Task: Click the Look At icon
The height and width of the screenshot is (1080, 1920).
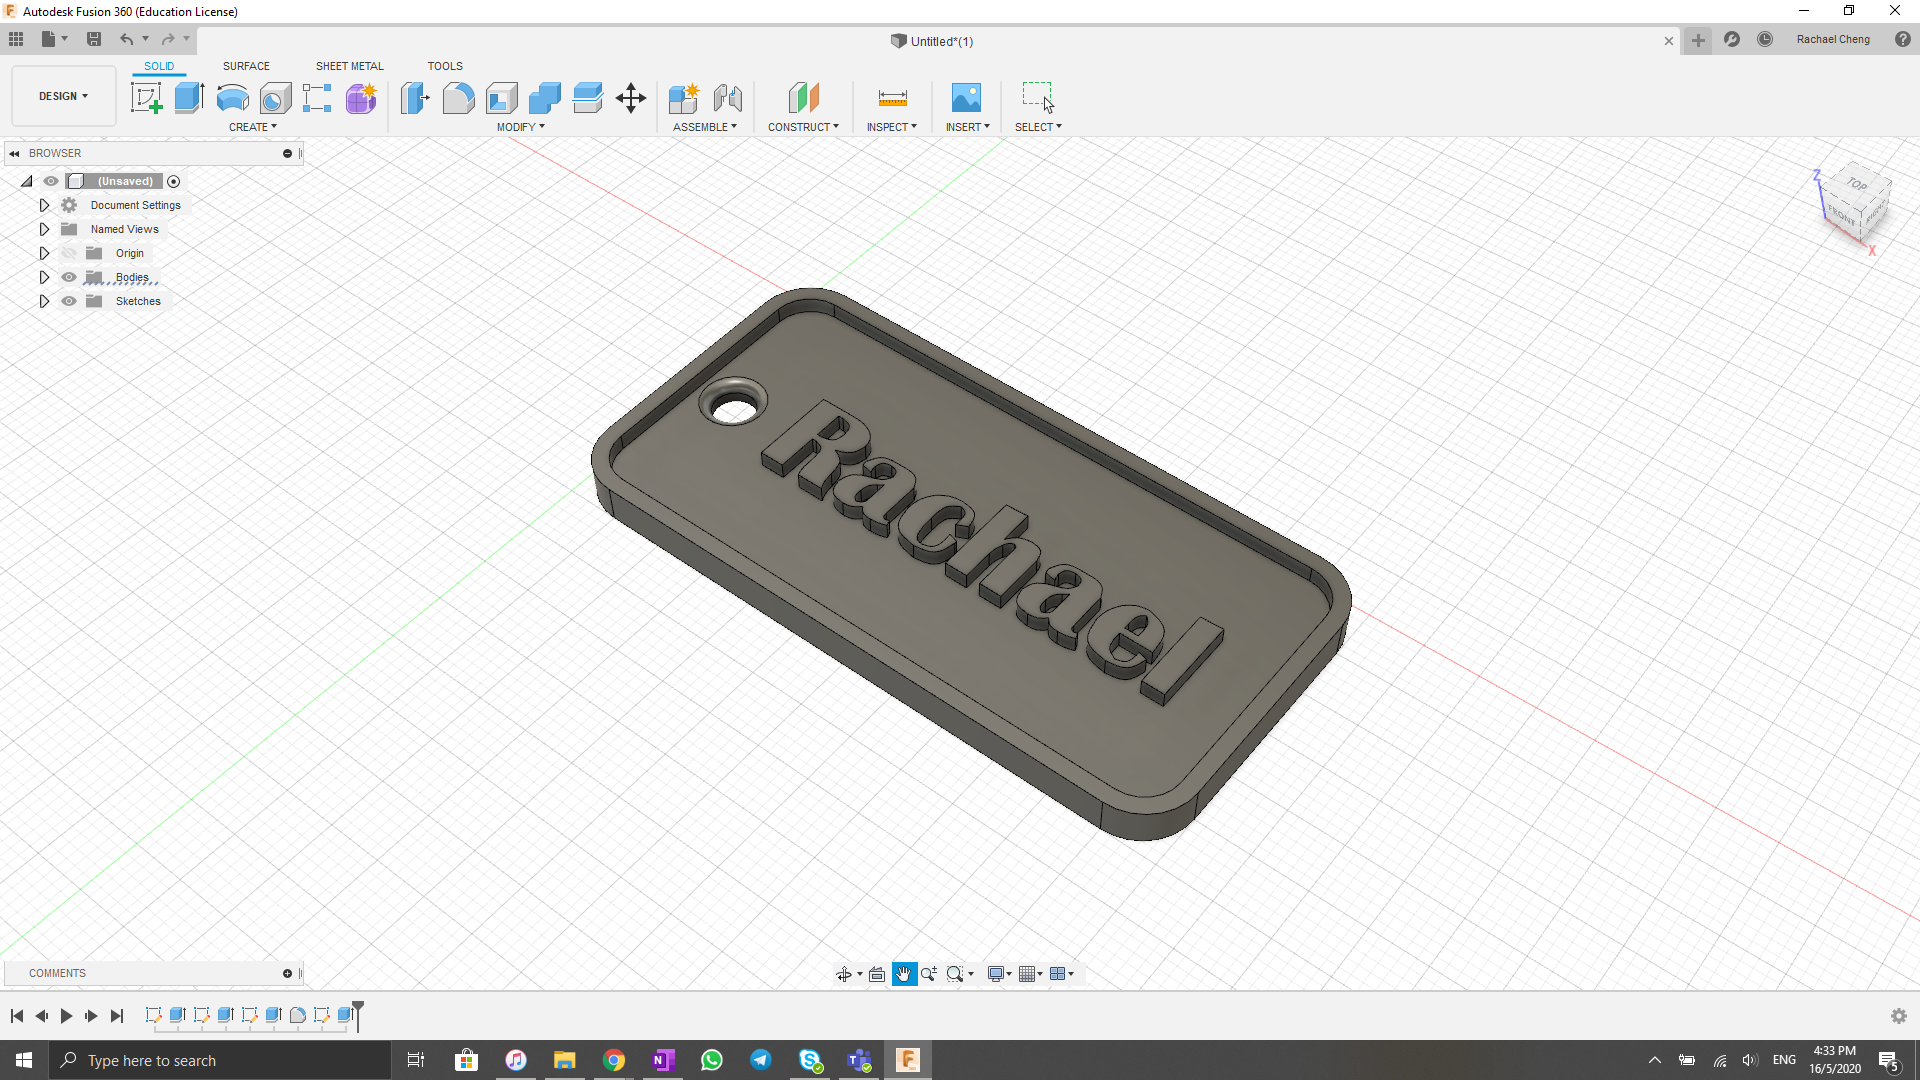Action: point(877,974)
